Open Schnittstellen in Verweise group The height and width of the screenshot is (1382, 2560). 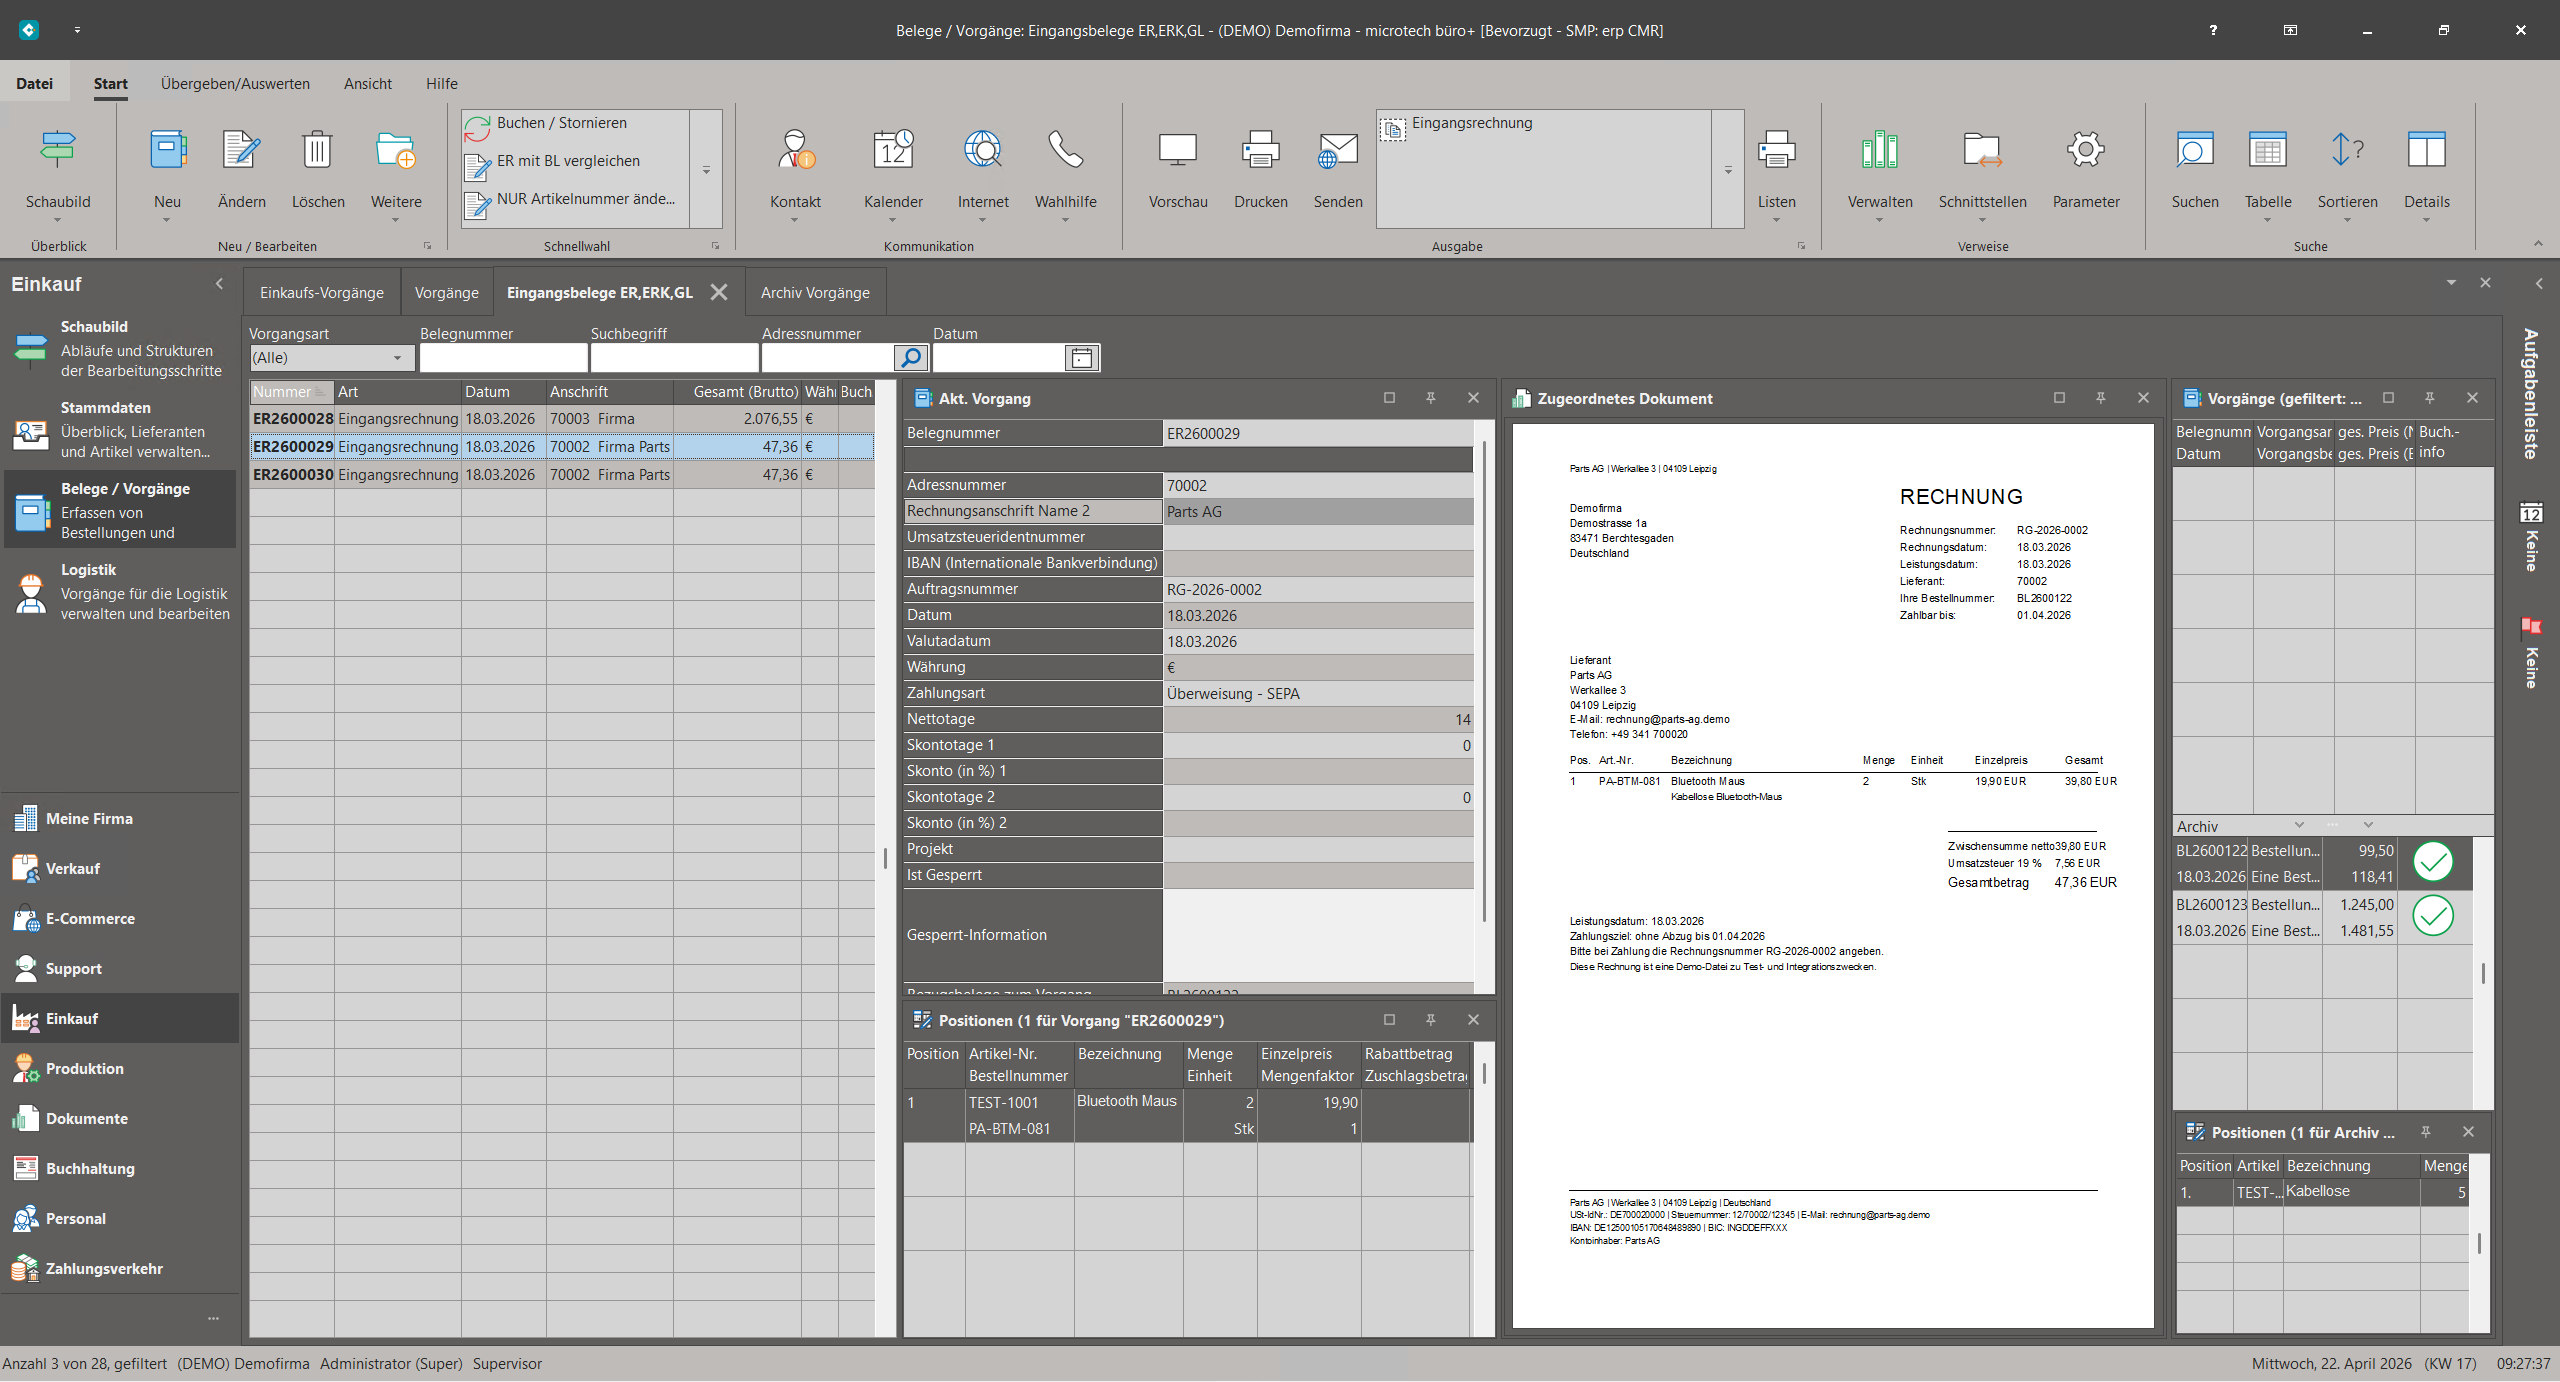[1981, 150]
